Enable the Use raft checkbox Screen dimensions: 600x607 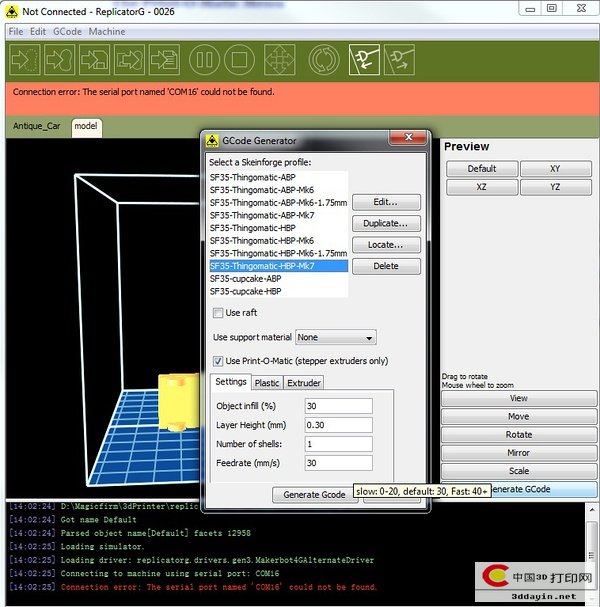[x=218, y=313]
